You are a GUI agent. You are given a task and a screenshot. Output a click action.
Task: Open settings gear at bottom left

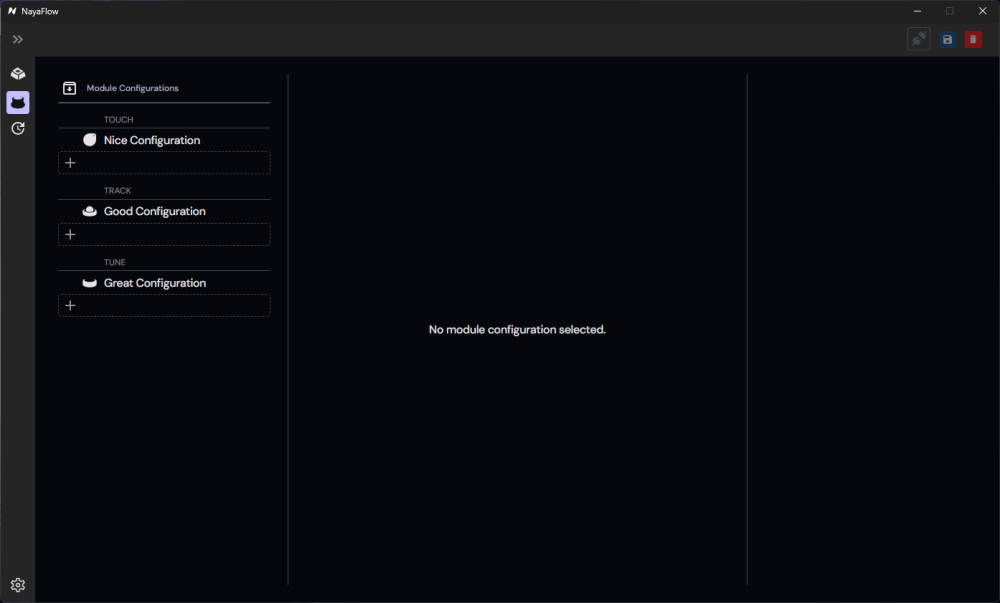pyautogui.click(x=18, y=585)
